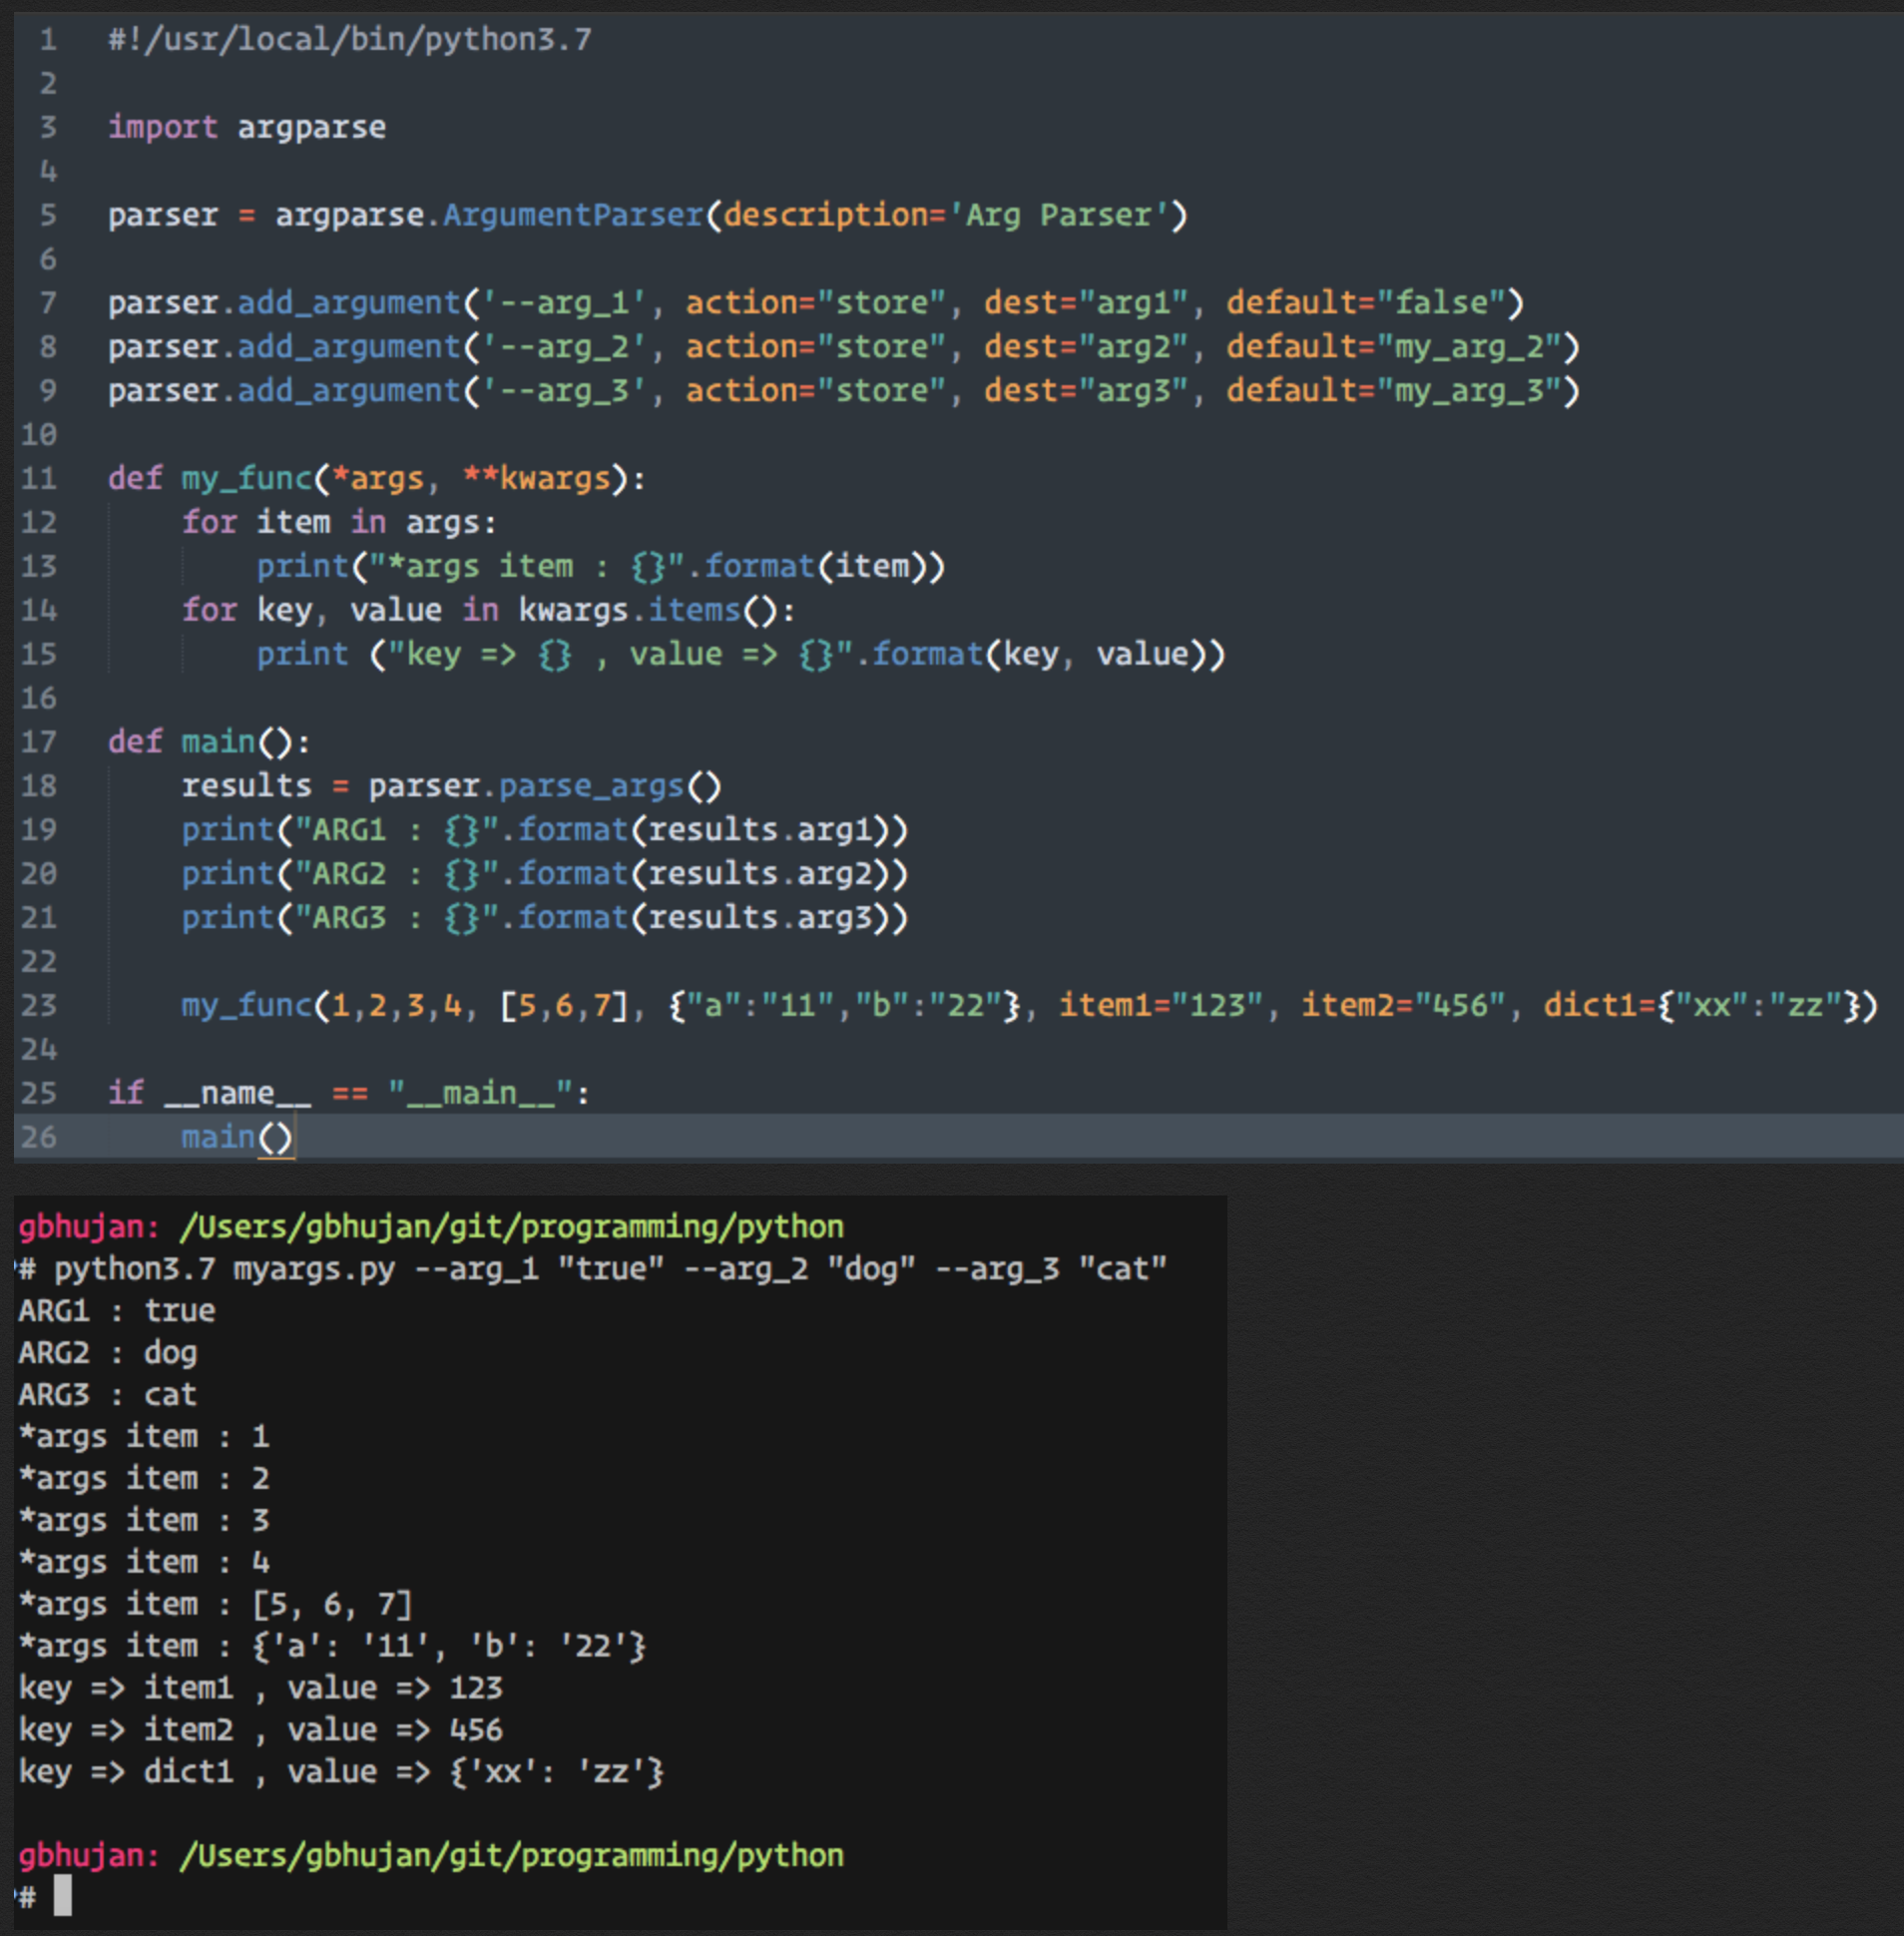Click the **kwargs parameter in my_func
Screen dimensions: 1904x1936
(536, 479)
